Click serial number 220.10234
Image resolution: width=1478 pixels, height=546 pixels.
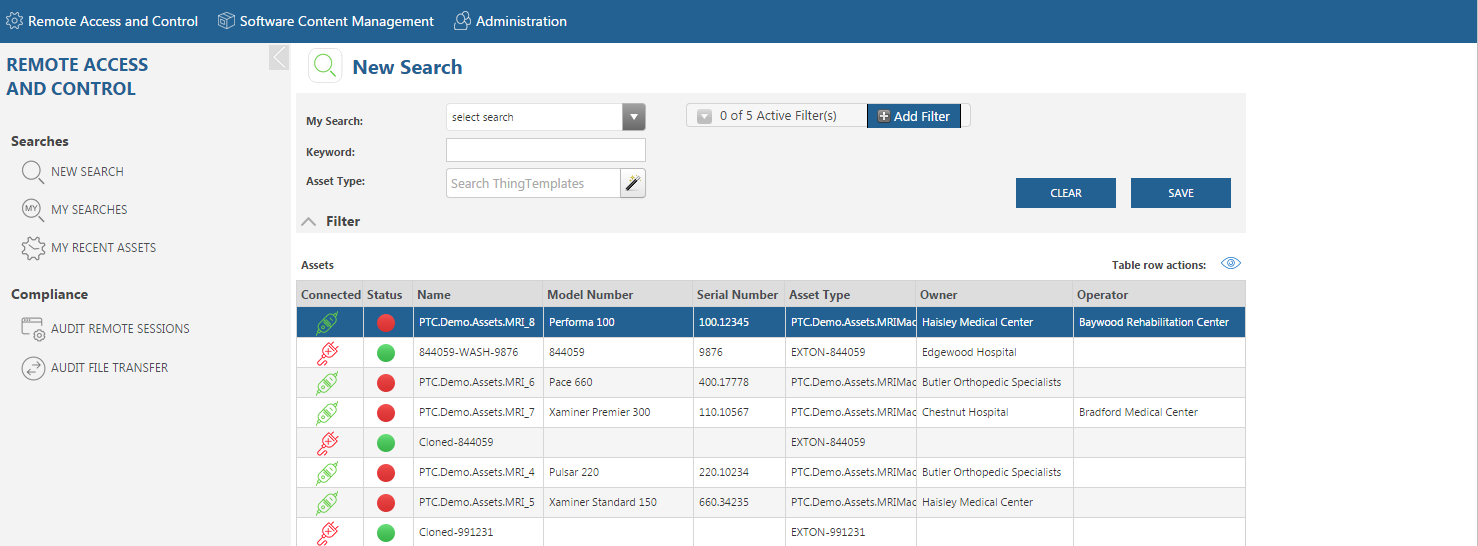(x=739, y=473)
